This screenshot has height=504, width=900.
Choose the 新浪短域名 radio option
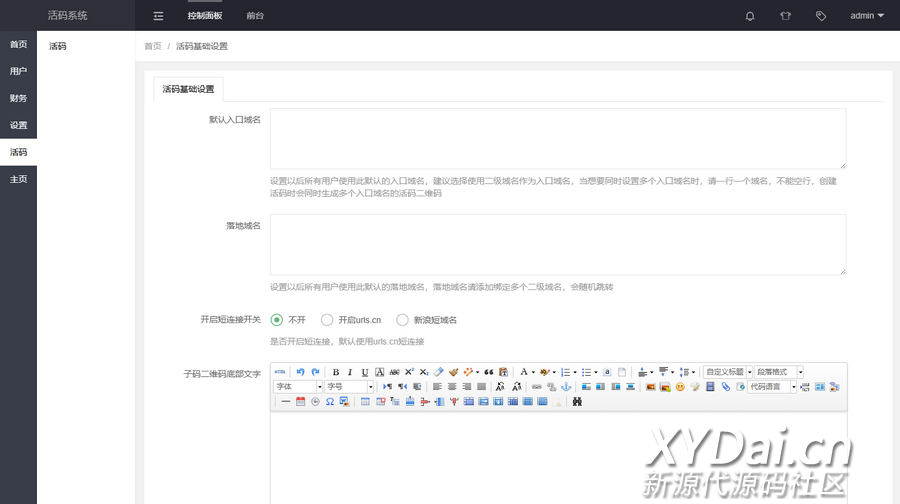403,320
